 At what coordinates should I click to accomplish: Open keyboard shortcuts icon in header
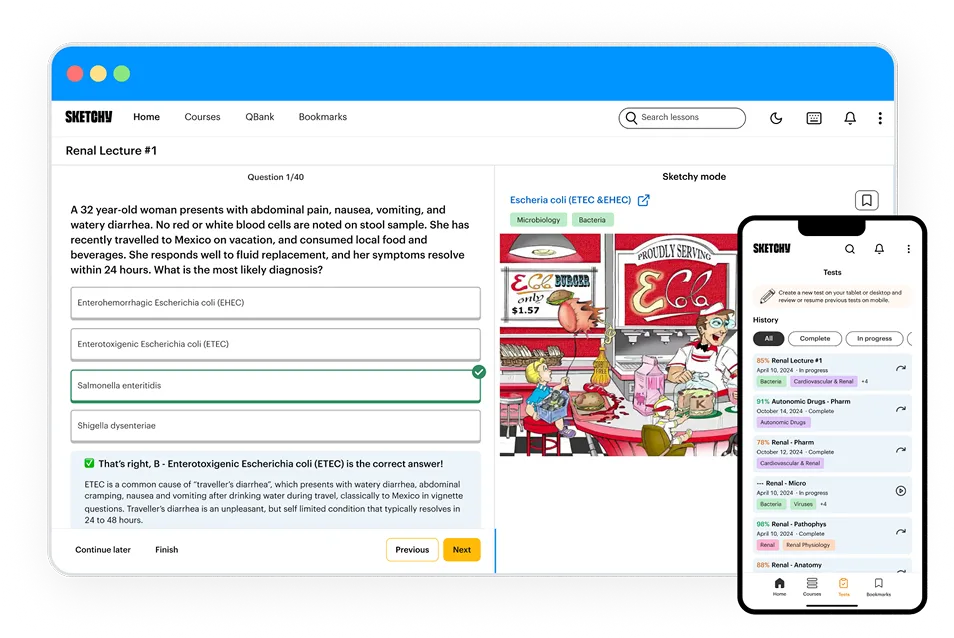coord(813,118)
